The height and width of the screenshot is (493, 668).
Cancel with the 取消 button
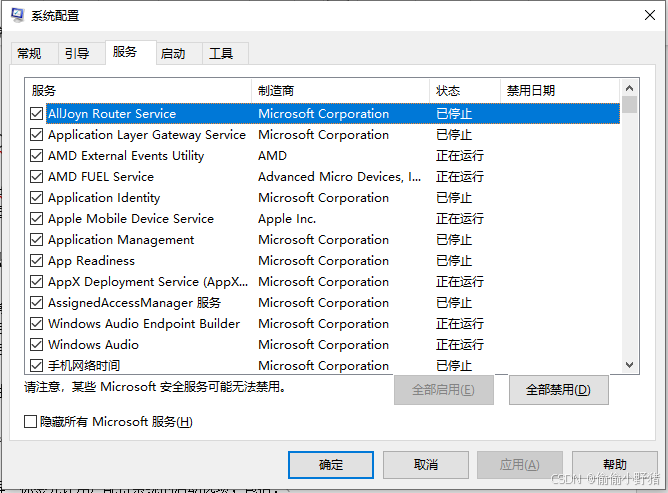pos(426,465)
